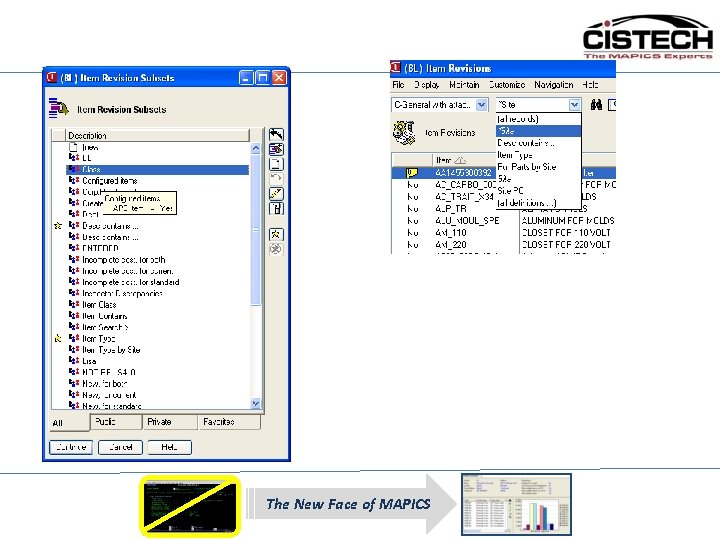Image resolution: width=720 pixels, height=540 pixels.
Task: Click the yellow note flag on row 4A1455300392
Action: pyautogui.click(x=412, y=173)
